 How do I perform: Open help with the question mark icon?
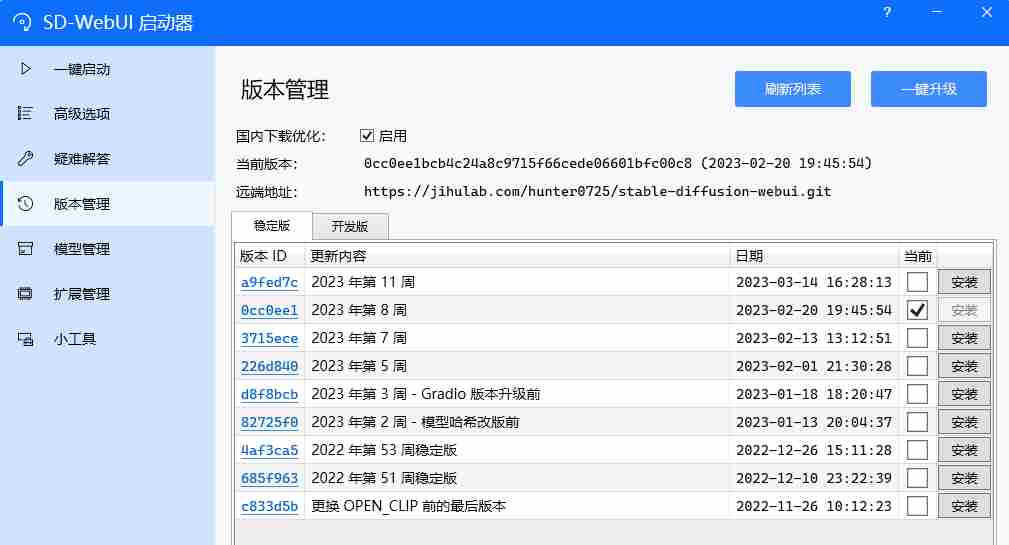(887, 12)
